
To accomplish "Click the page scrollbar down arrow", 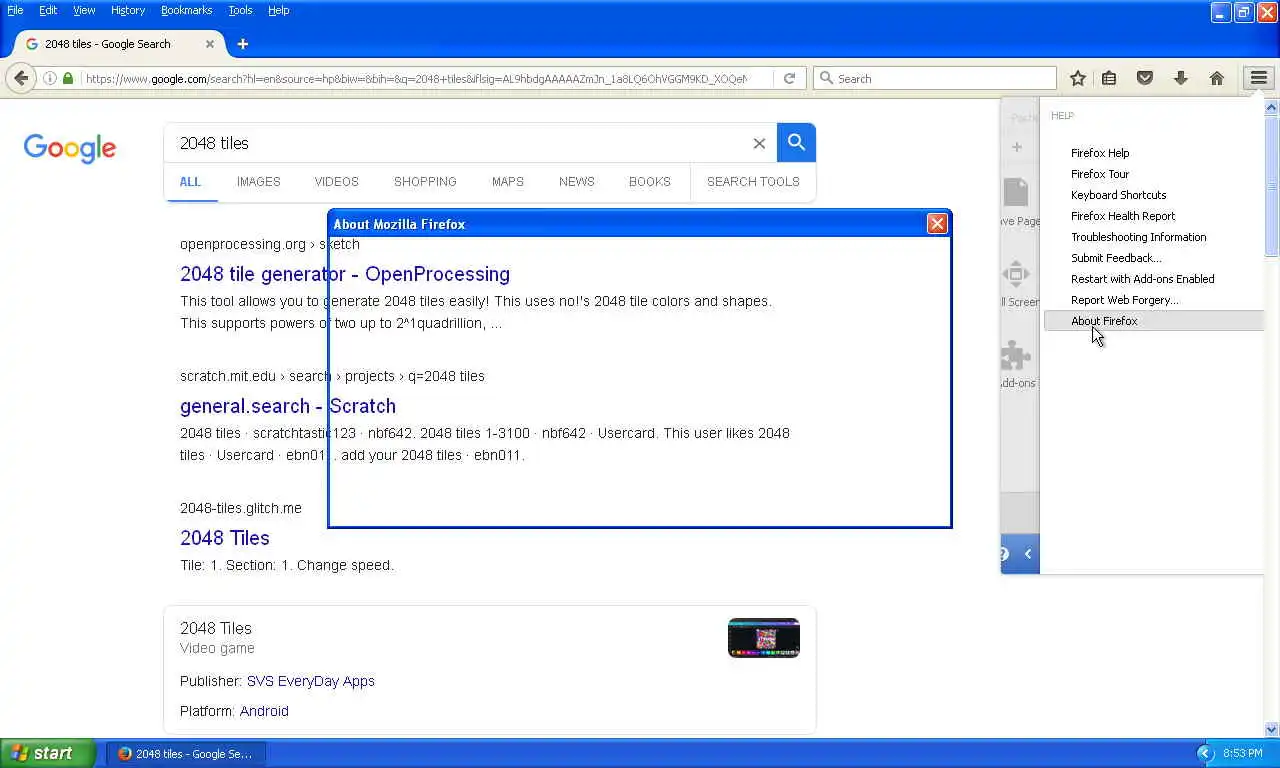I will pos(1272,730).
